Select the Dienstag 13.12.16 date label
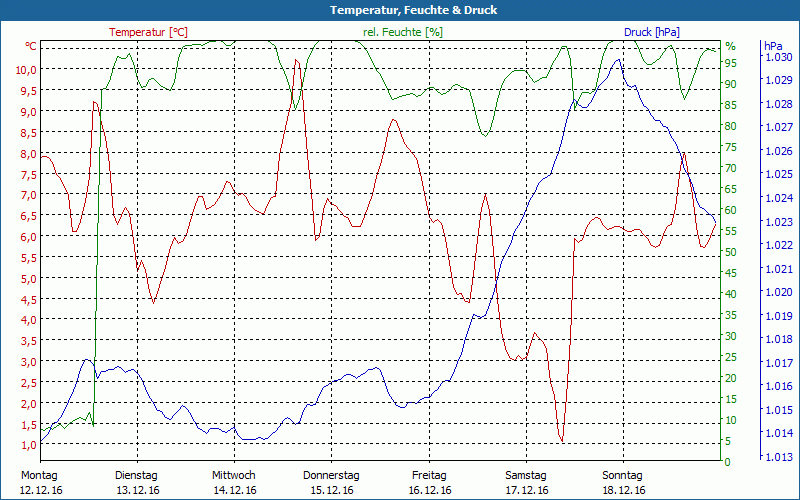800x500 pixels. (x=137, y=482)
